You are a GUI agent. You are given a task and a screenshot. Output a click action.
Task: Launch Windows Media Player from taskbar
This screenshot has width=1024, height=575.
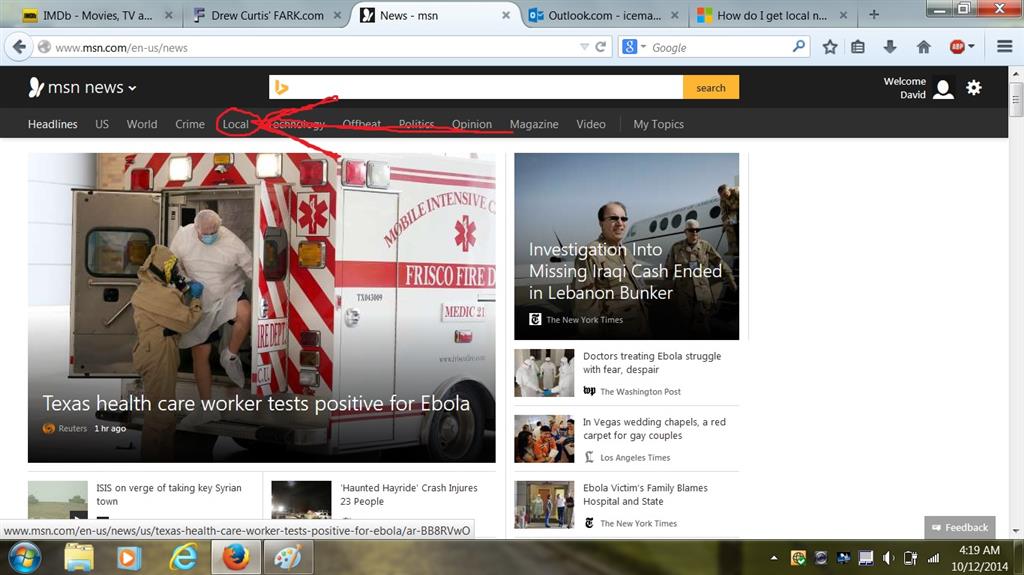click(x=129, y=557)
